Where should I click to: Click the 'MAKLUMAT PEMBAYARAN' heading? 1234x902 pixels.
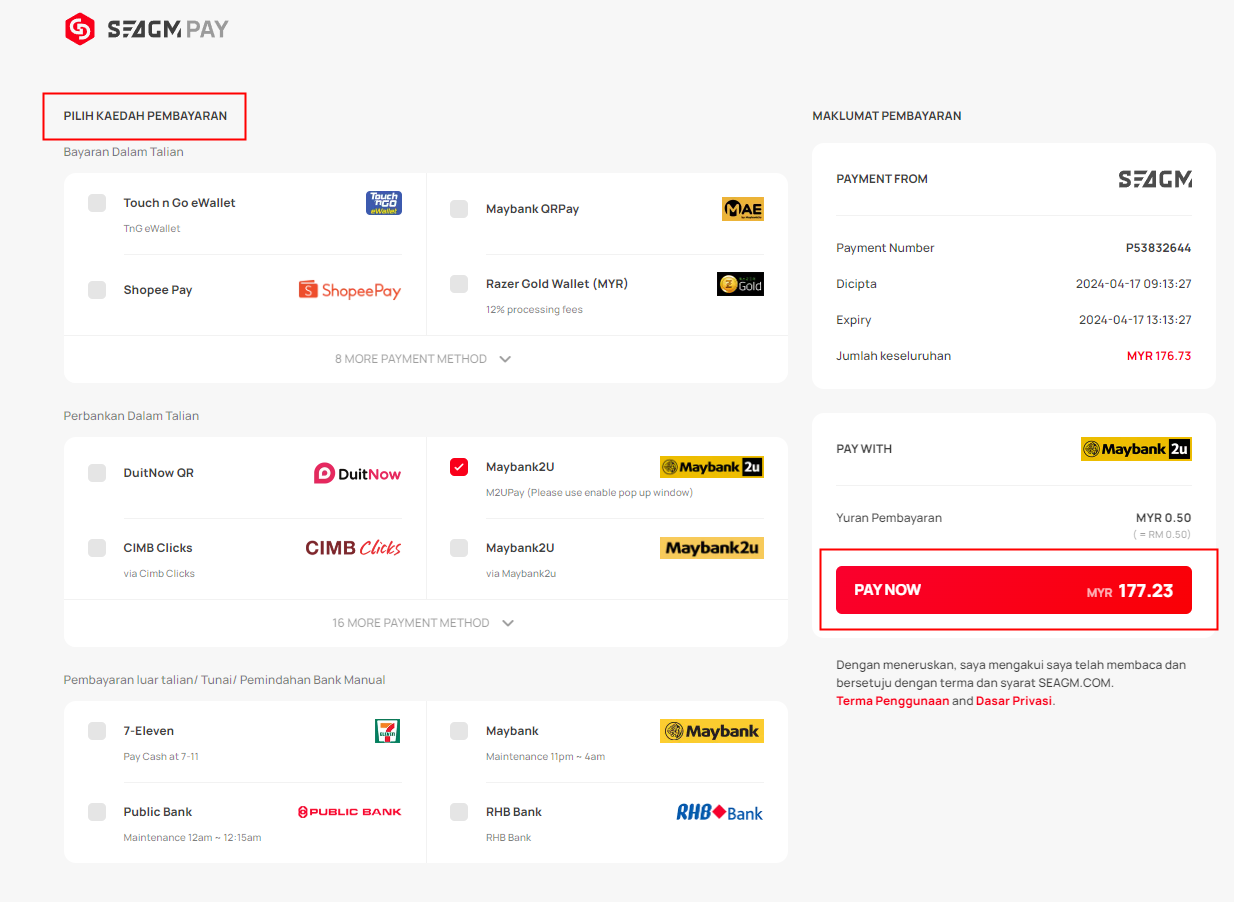click(x=887, y=116)
